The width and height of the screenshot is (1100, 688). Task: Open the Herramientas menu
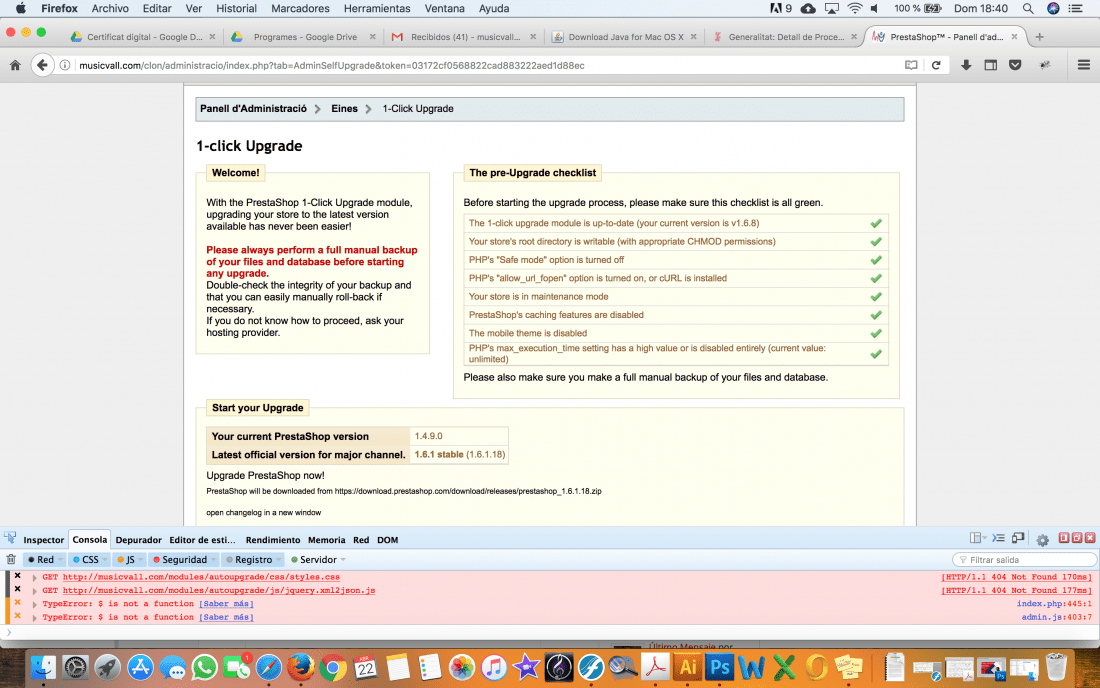pyautogui.click(x=377, y=8)
